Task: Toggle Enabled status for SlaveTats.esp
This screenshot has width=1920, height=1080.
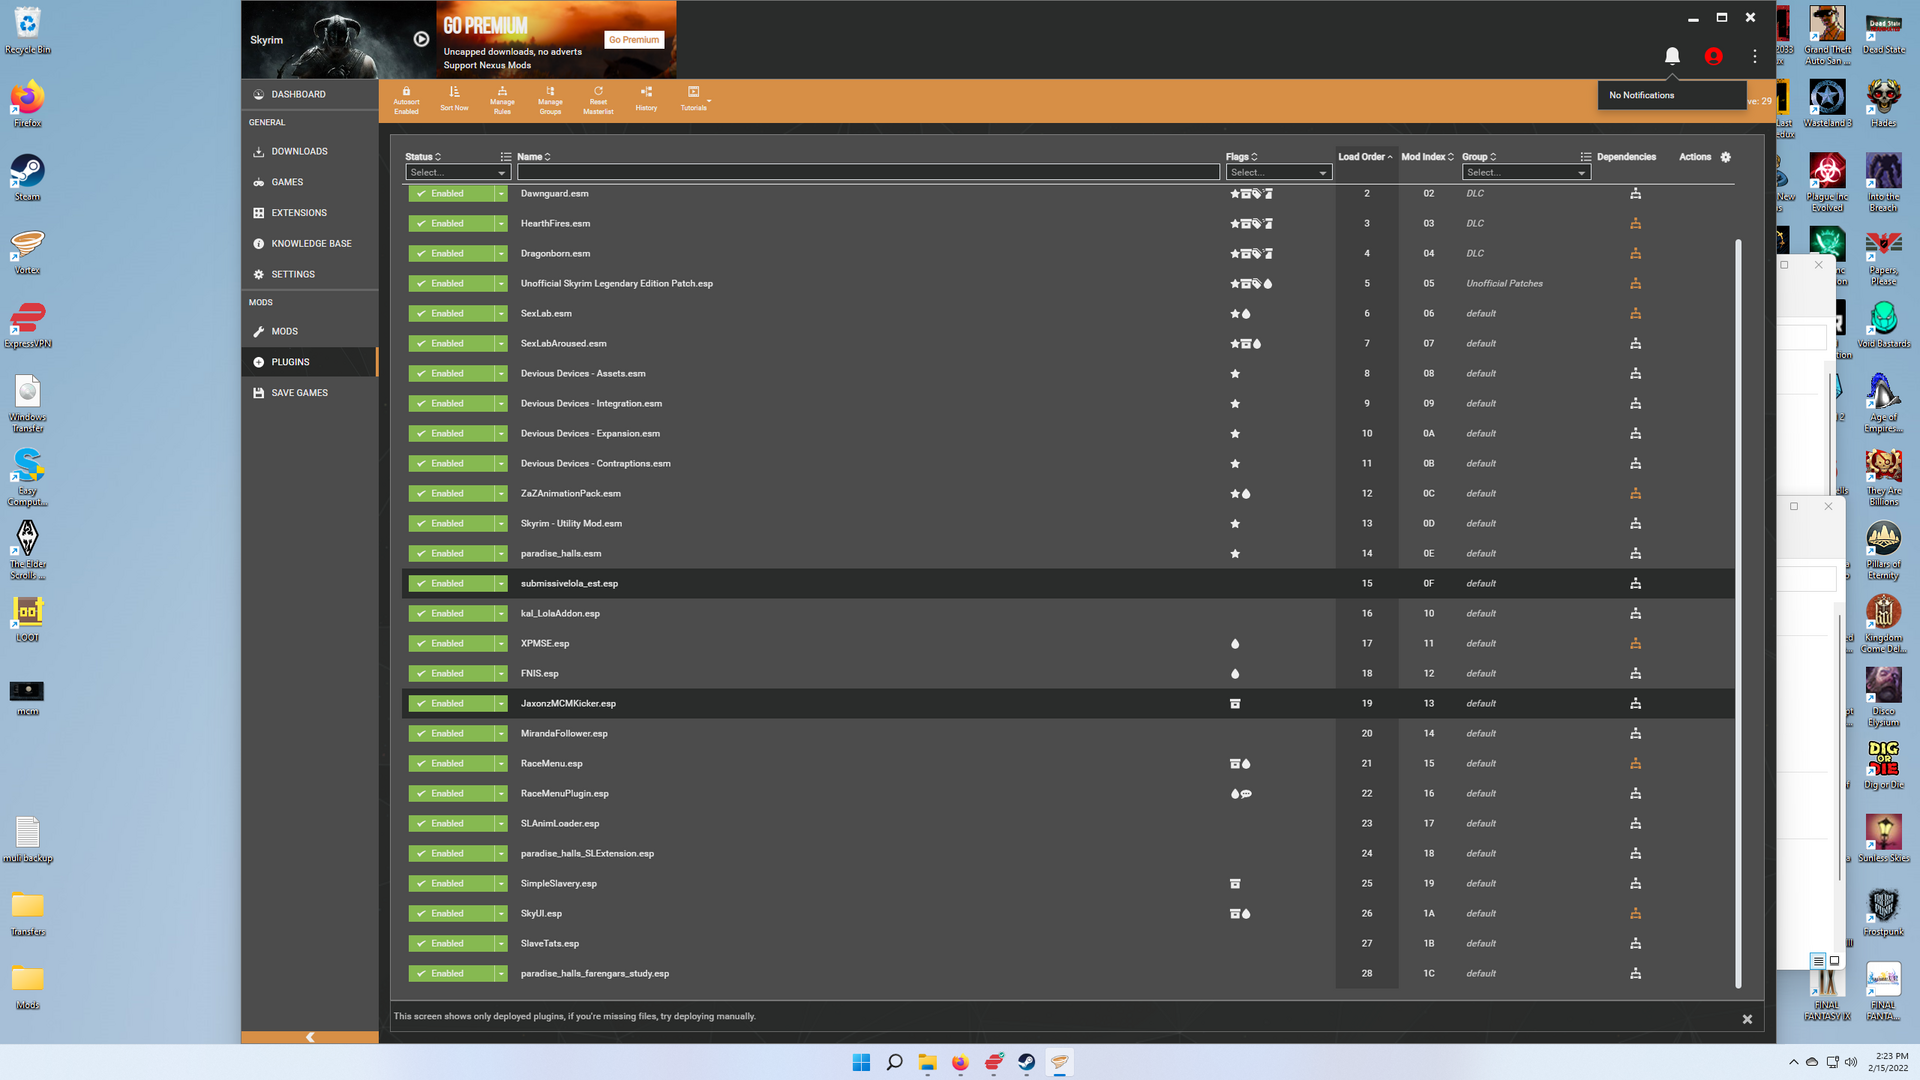Action: click(452, 943)
